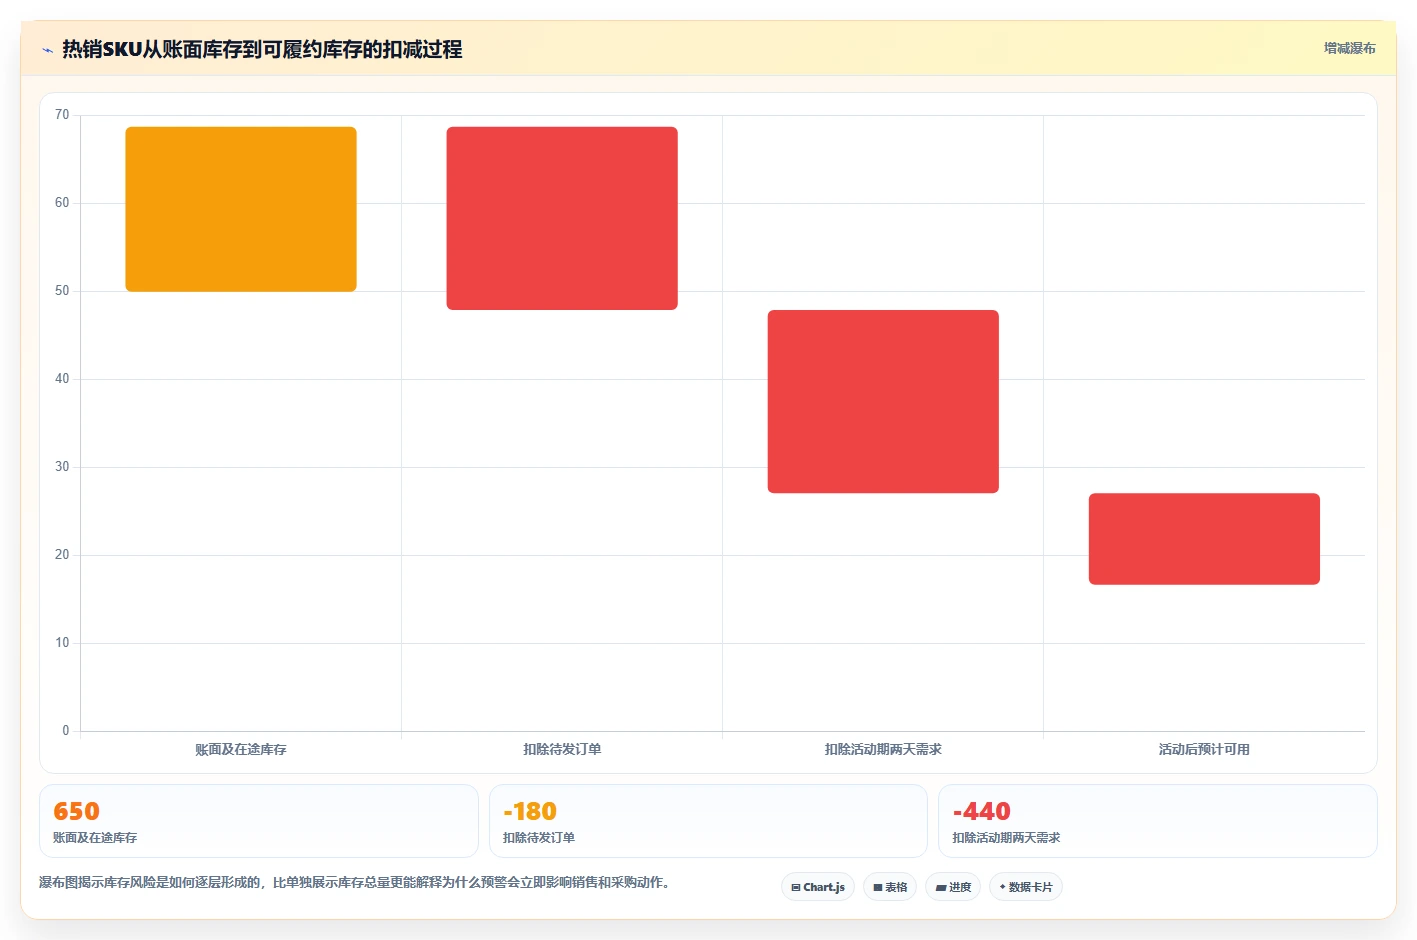Click the chart title 热销SKU从账面库存到可履约库存的扣减过程
The image size is (1417, 940).
tap(262, 49)
